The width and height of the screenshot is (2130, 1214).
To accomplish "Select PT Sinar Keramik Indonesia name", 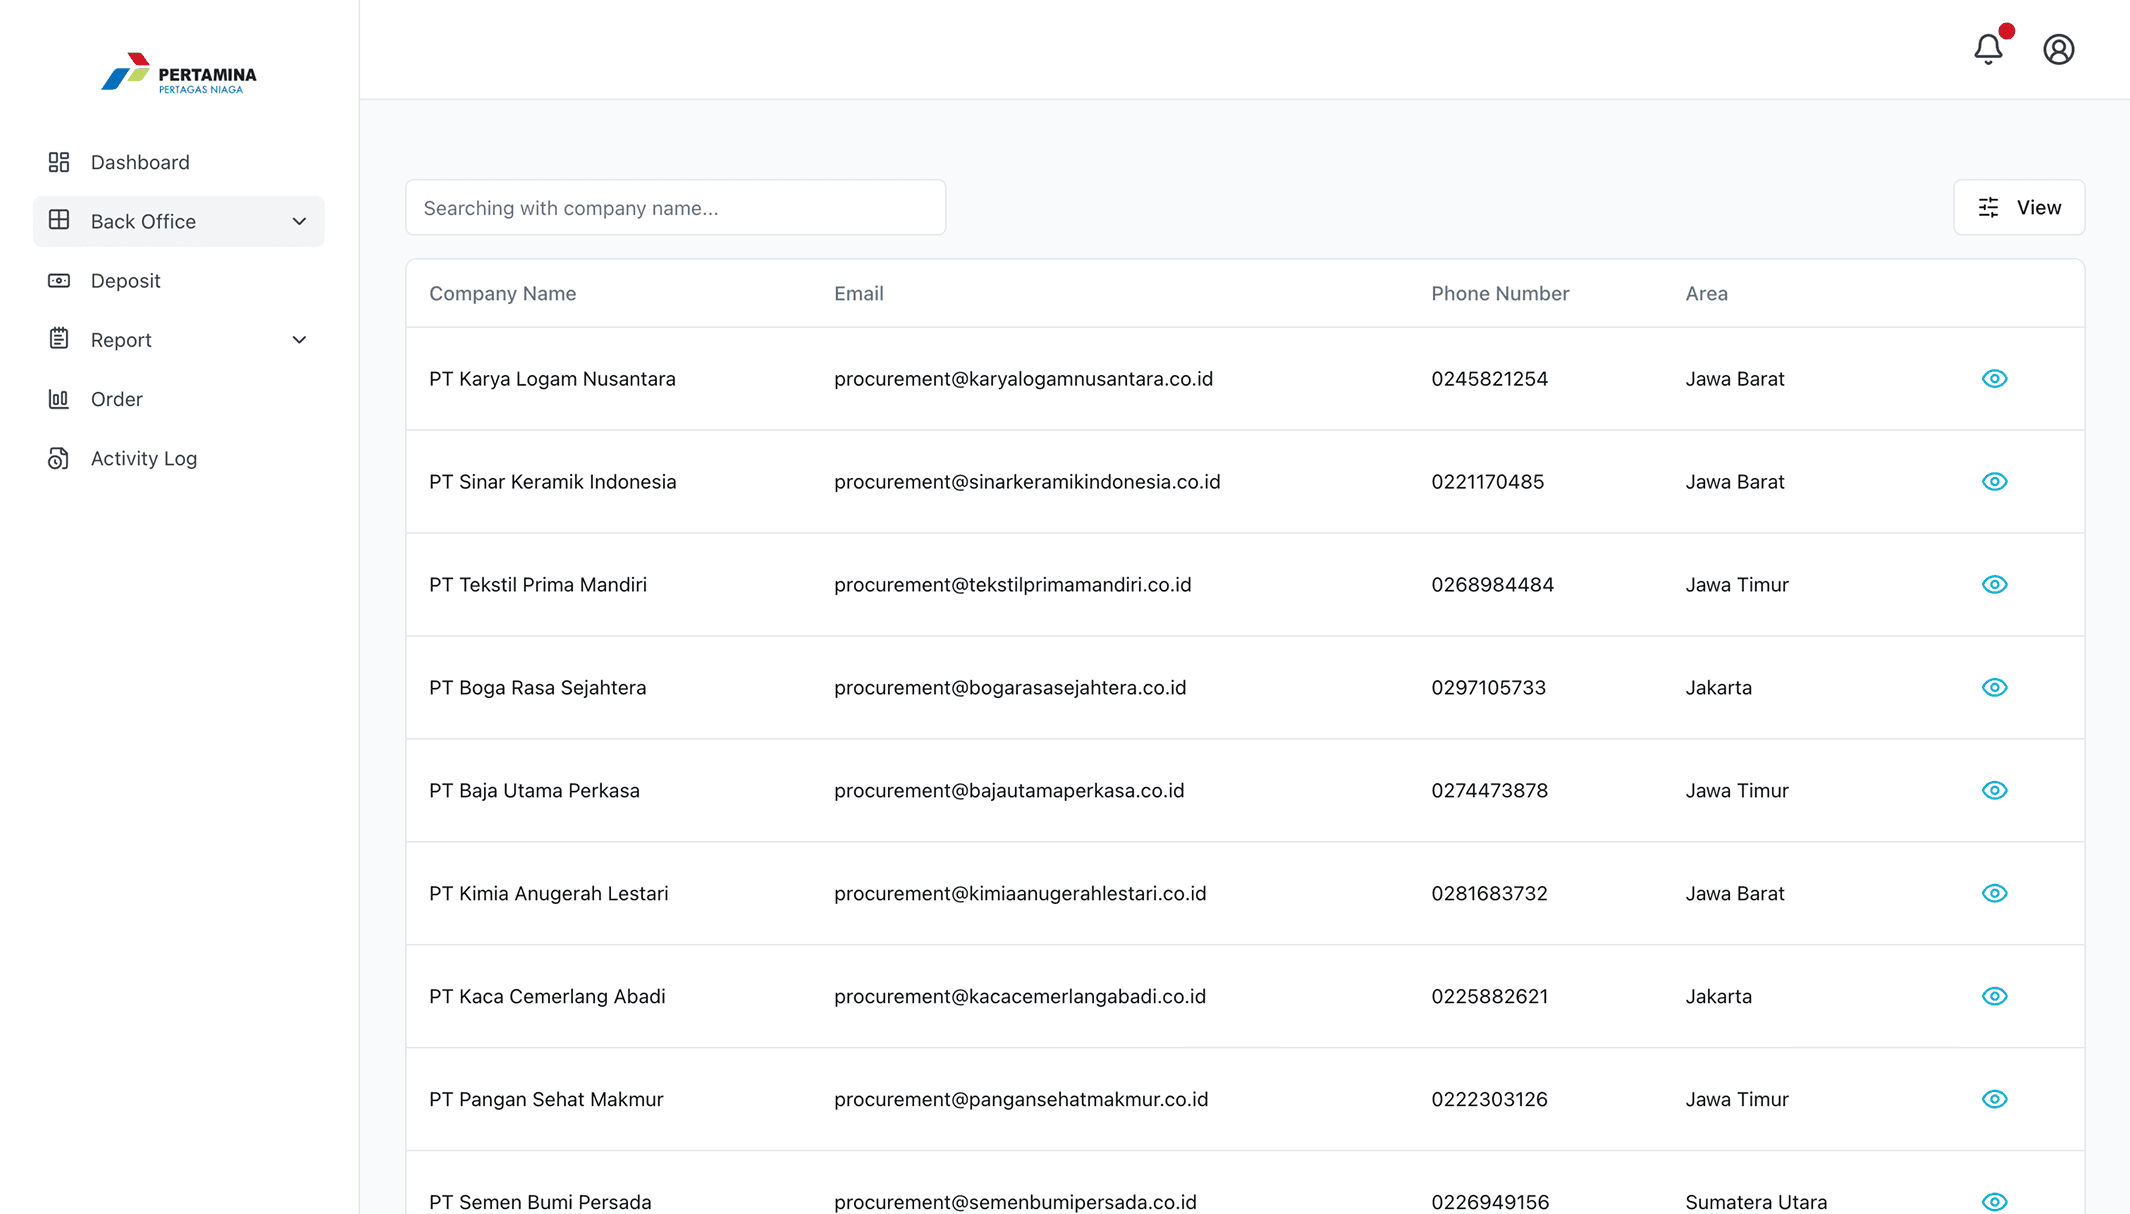I will (553, 482).
